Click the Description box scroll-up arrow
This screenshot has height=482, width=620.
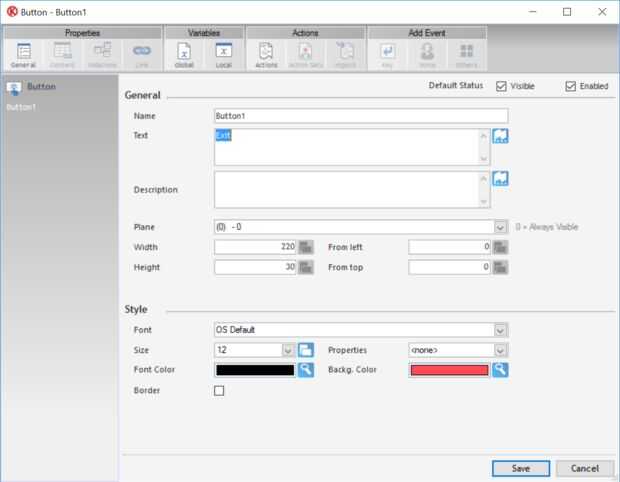tap(483, 179)
